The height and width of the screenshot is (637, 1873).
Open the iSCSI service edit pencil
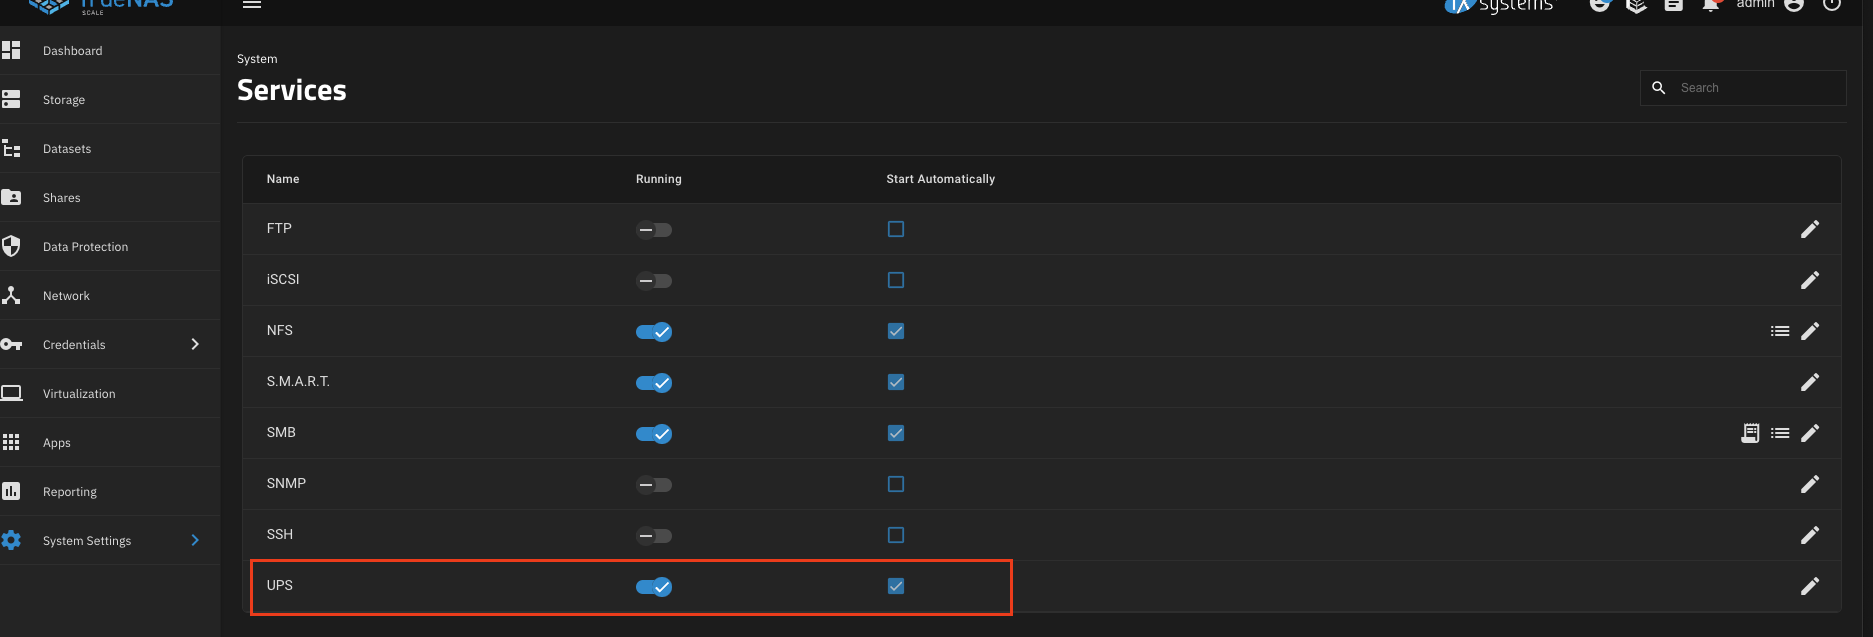tap(1809, 280)
